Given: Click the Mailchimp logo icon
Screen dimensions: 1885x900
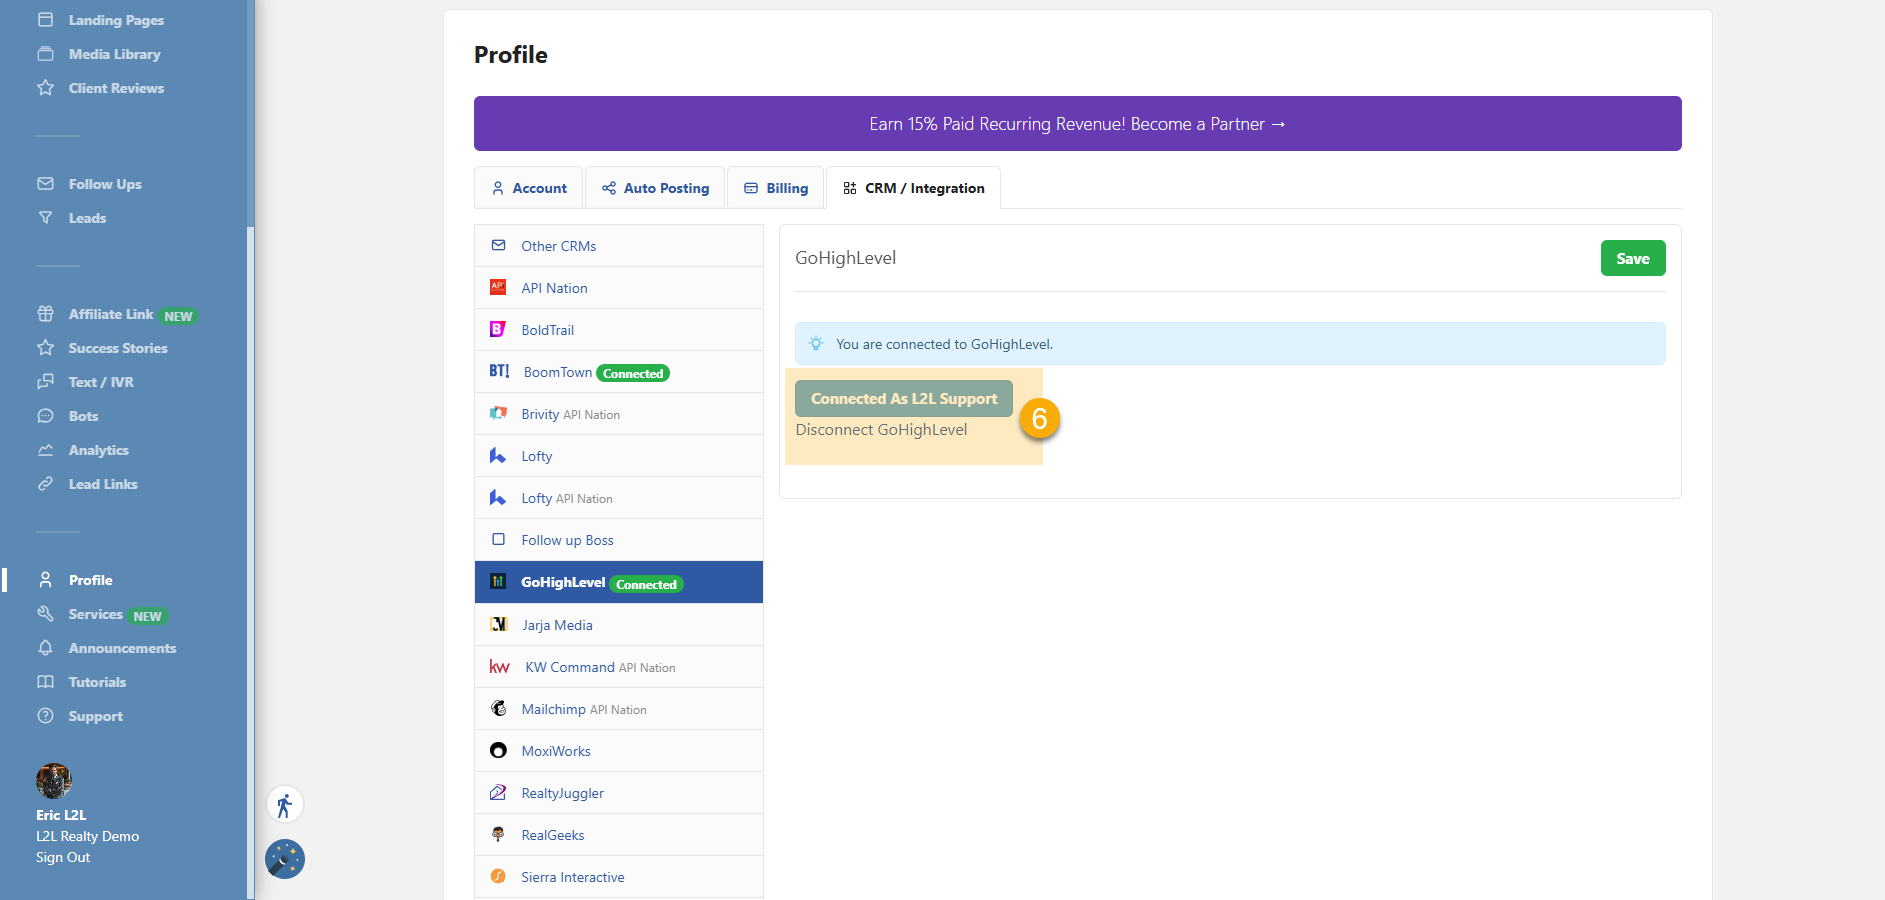Looking at the screenshot, I should (498, 708).
